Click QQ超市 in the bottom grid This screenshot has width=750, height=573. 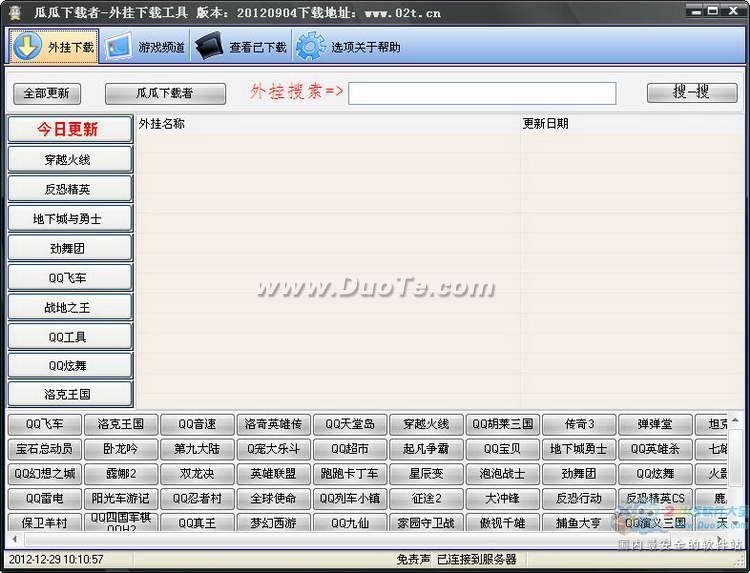pos(350,449)
